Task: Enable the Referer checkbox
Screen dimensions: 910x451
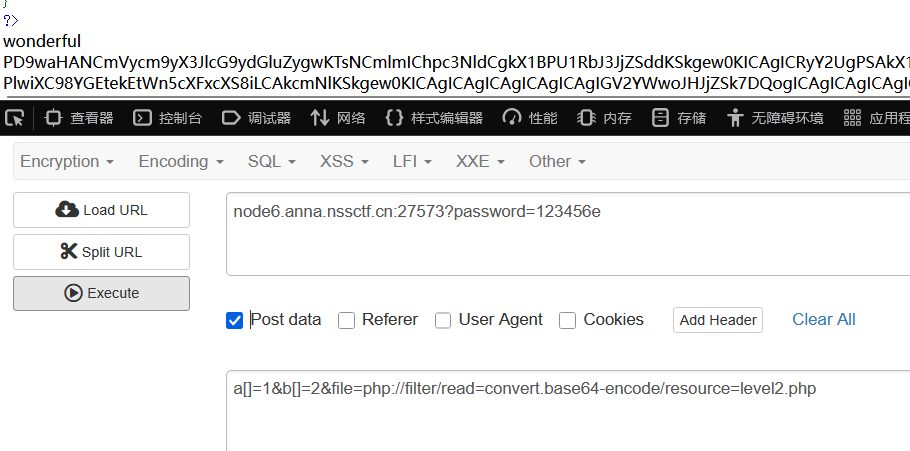Action: tap(347, 320)
